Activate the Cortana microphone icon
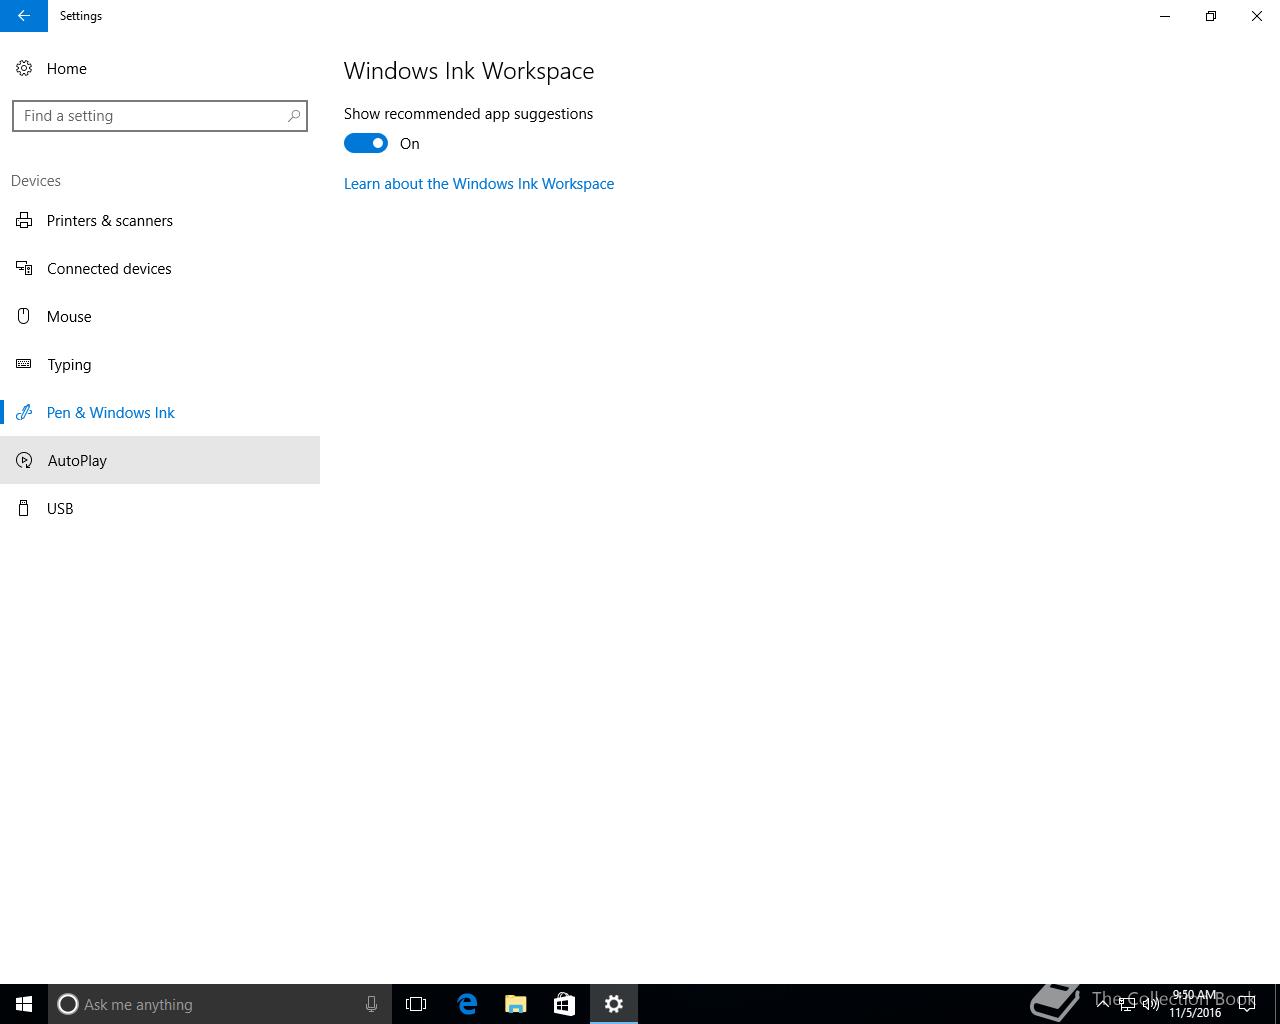The image size is (1280, 1024). point(371,1004)
